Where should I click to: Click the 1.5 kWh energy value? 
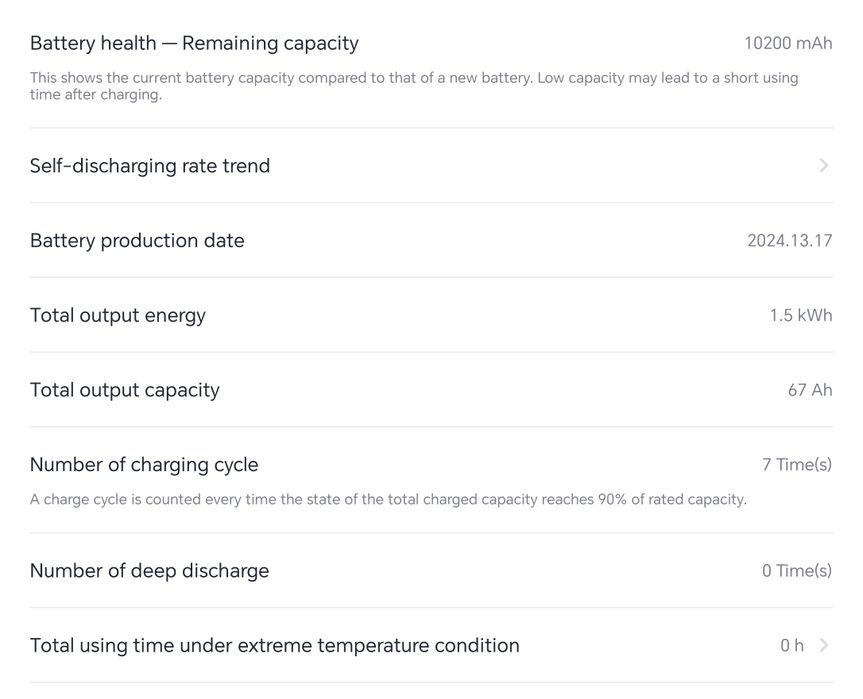click(800, 316)
